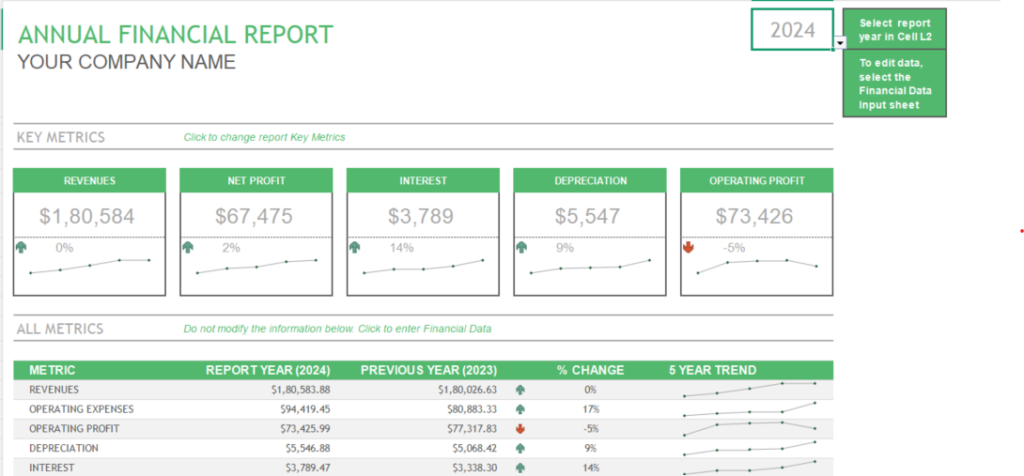The width and height of the screenshot is (1024, 476).
Task: Click the Interest card up-arrow icon
Action: pyautogui.click(x=355, y=247)
